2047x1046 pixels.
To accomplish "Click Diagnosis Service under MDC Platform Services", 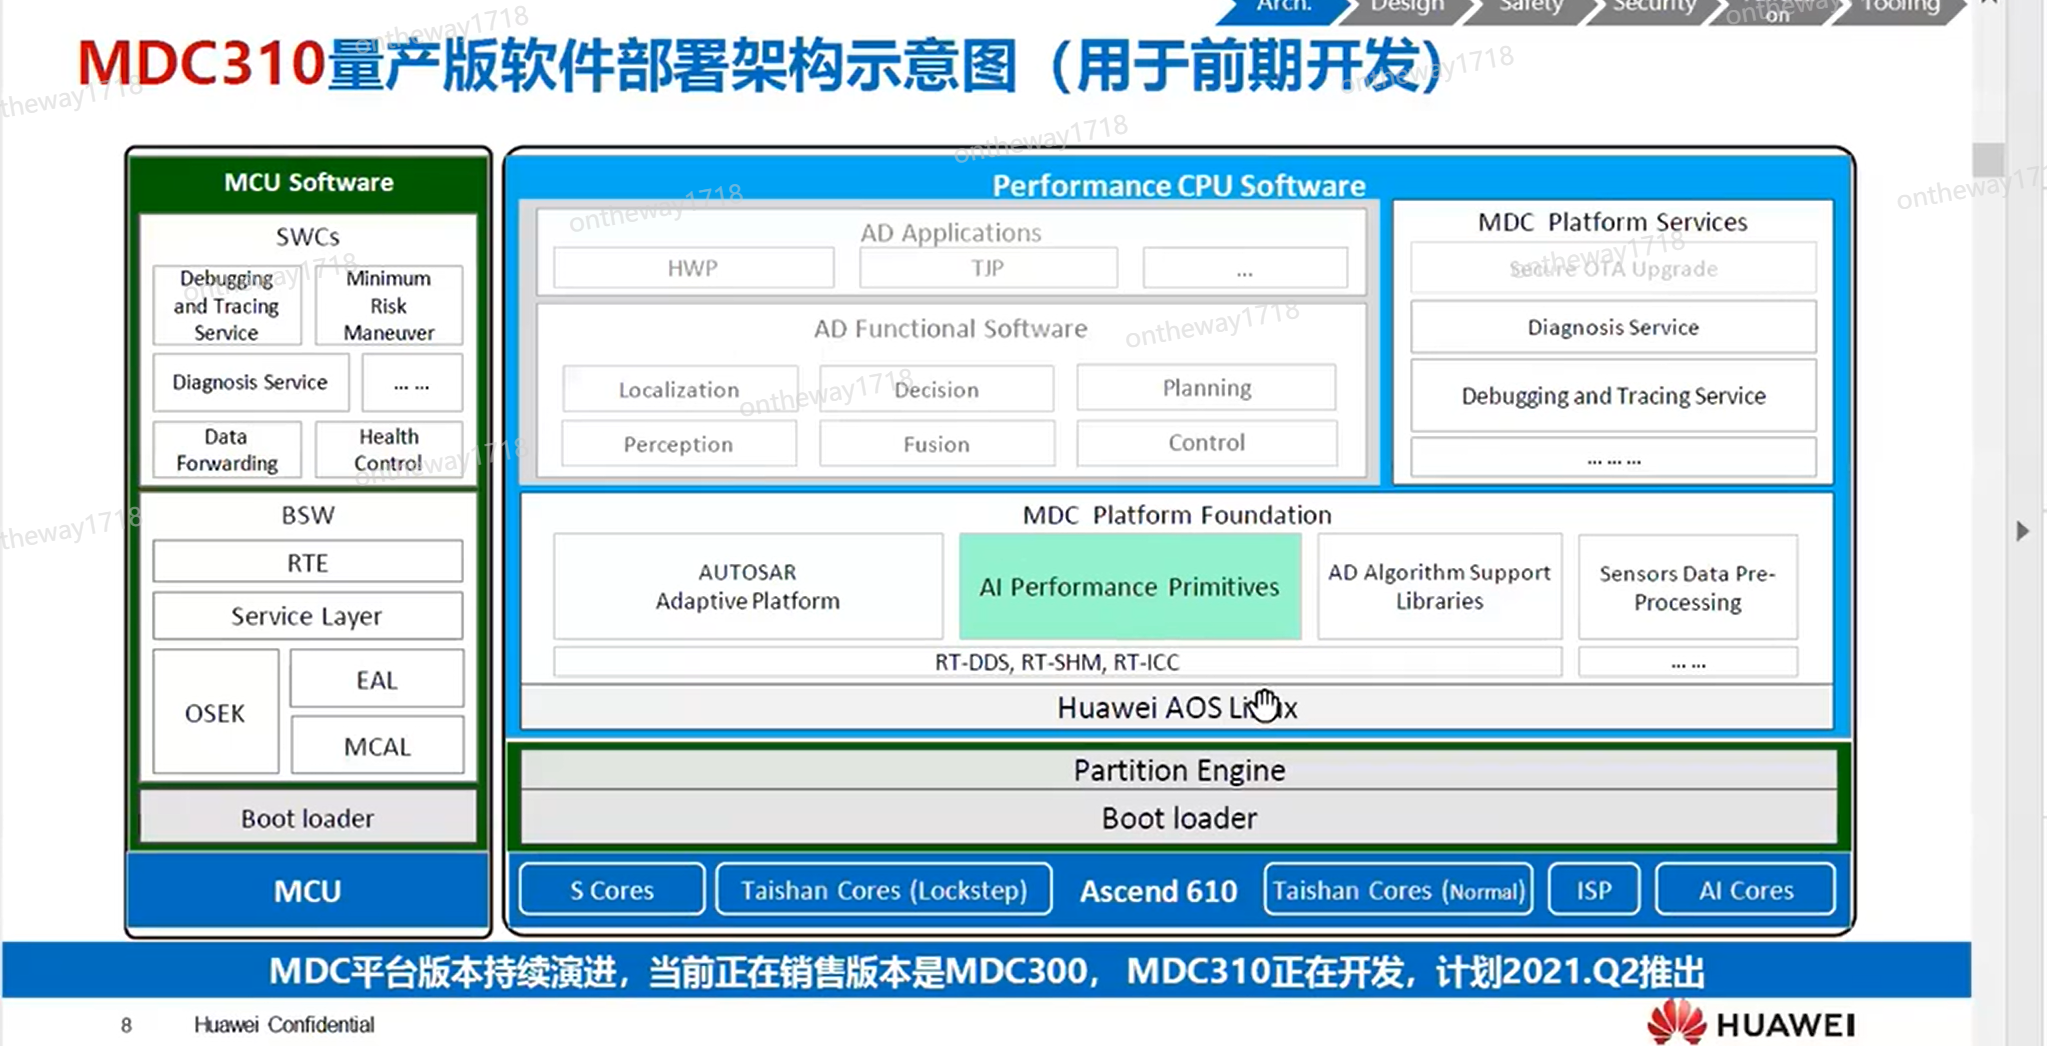I will tap(1613, 327).
